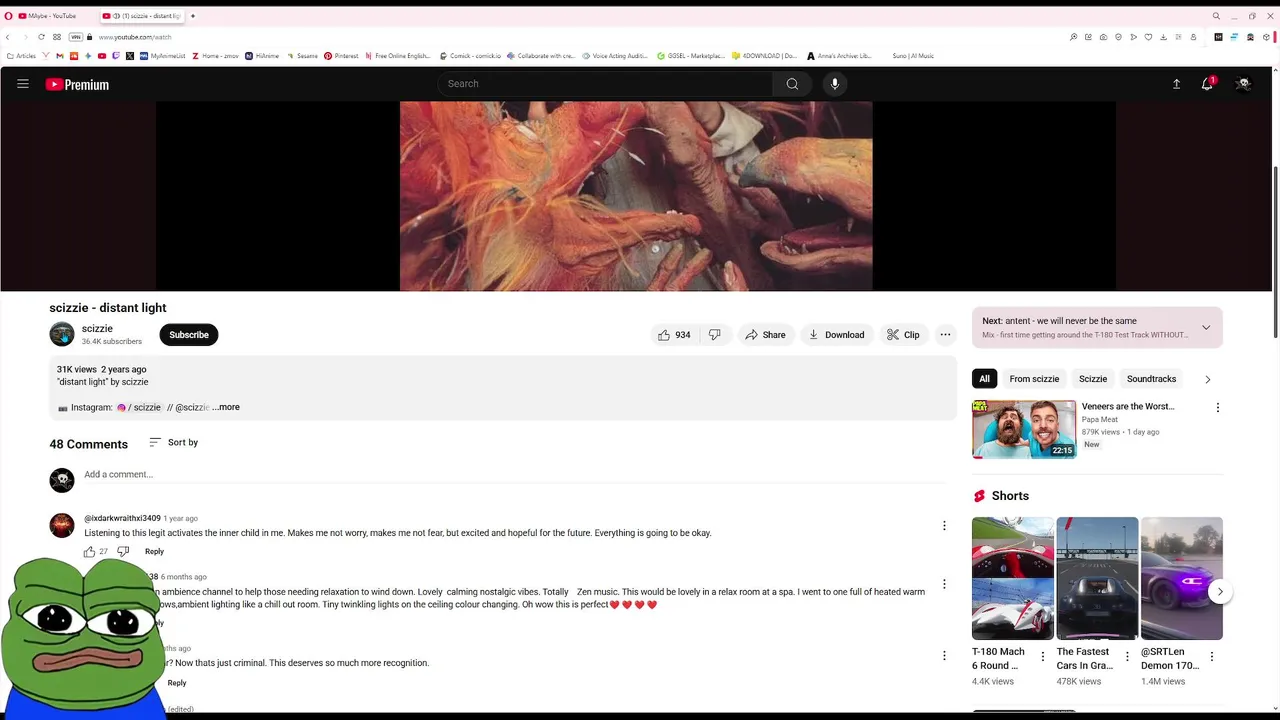Click the youtube.com/watch address bar
The height and width of the screenshot is (720, 1280).
[x=135, y=37]
